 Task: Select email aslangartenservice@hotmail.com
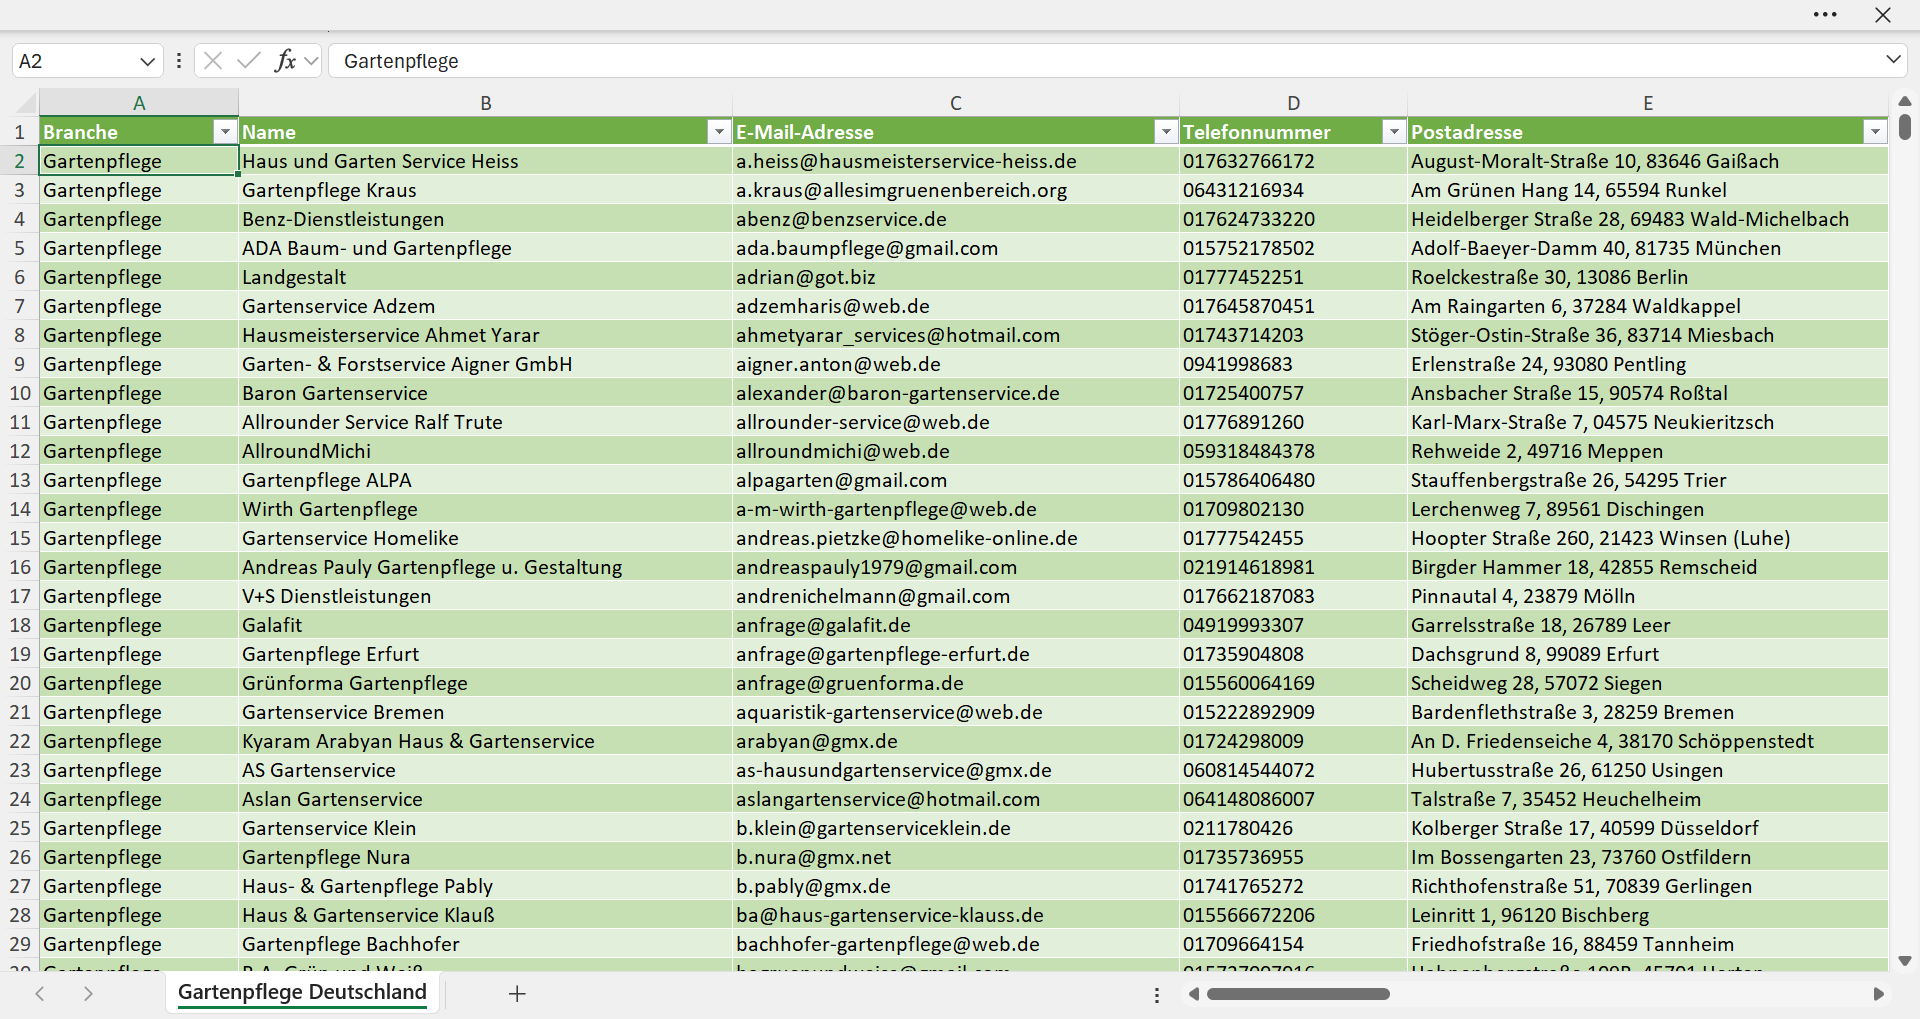[x=956, y=799]
